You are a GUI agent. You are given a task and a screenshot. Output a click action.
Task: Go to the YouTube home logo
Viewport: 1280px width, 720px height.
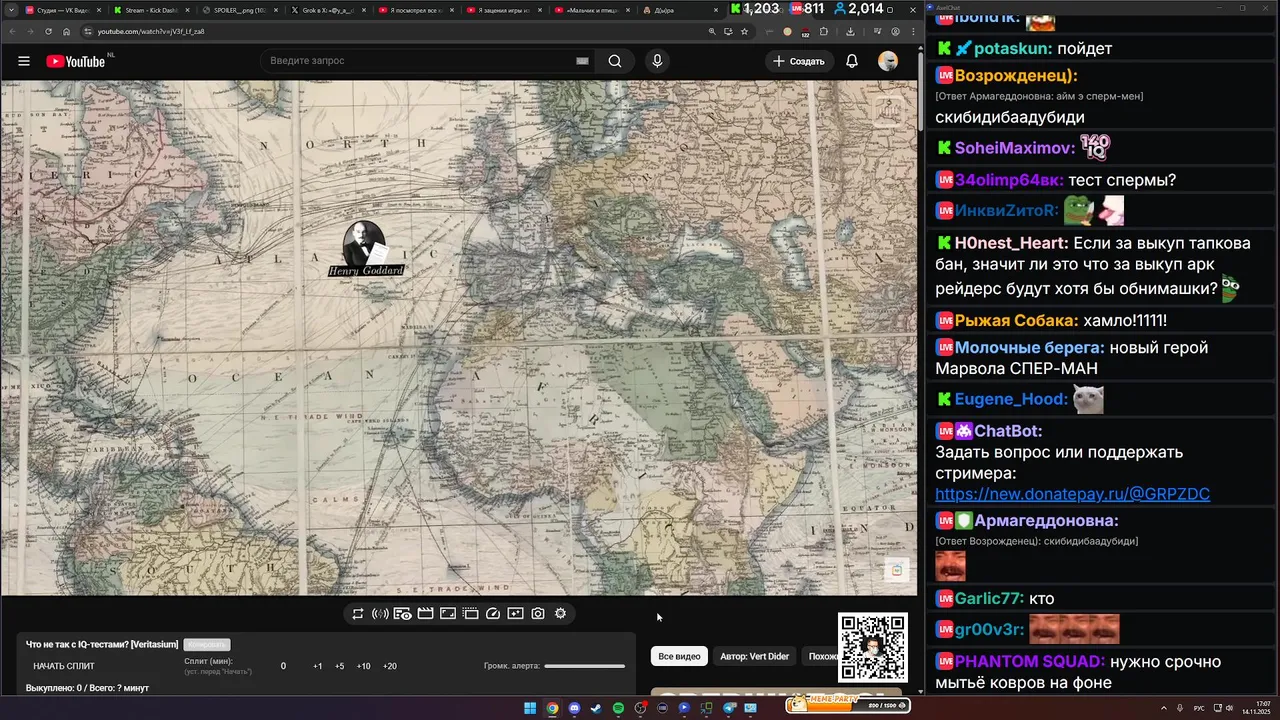[75, 61]
